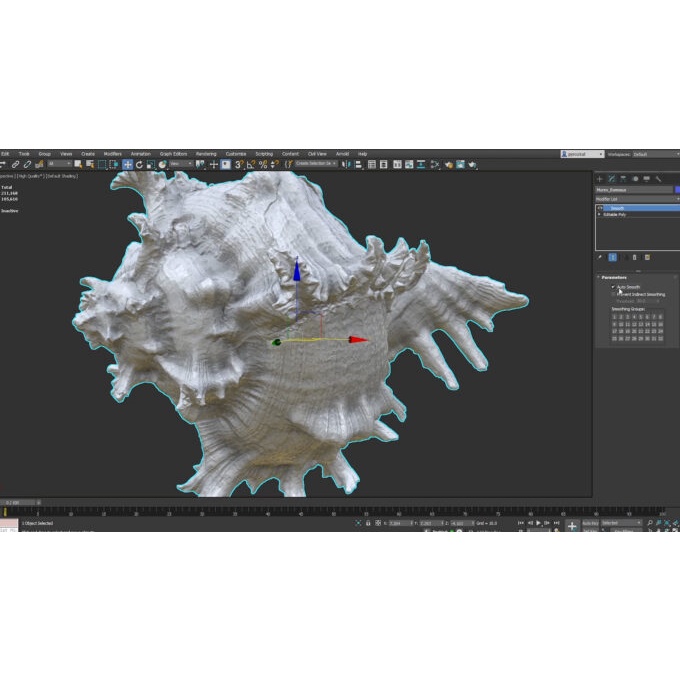Toggle the Smooth modifier visibility eye

point(600,208)
